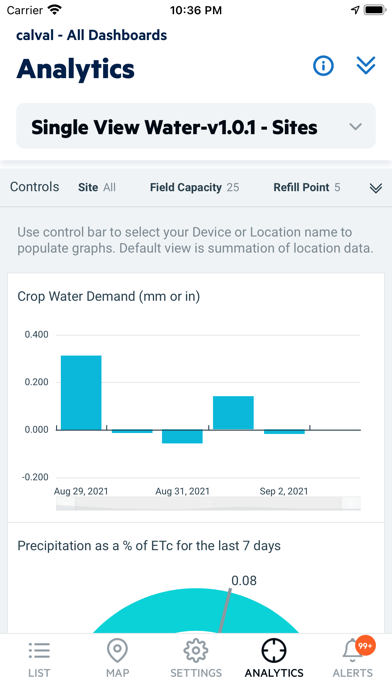Open the Settings gear icon
The width and height of the screenshot is (392, 696).
pos(196,650)
